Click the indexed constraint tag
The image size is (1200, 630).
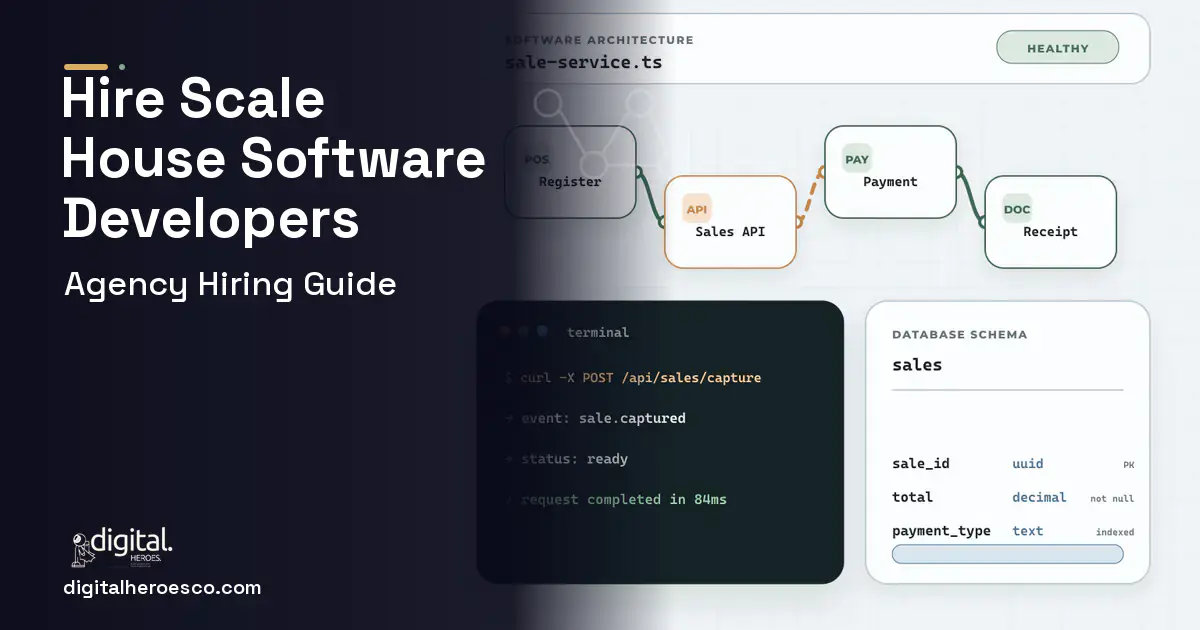[1115, 532]
